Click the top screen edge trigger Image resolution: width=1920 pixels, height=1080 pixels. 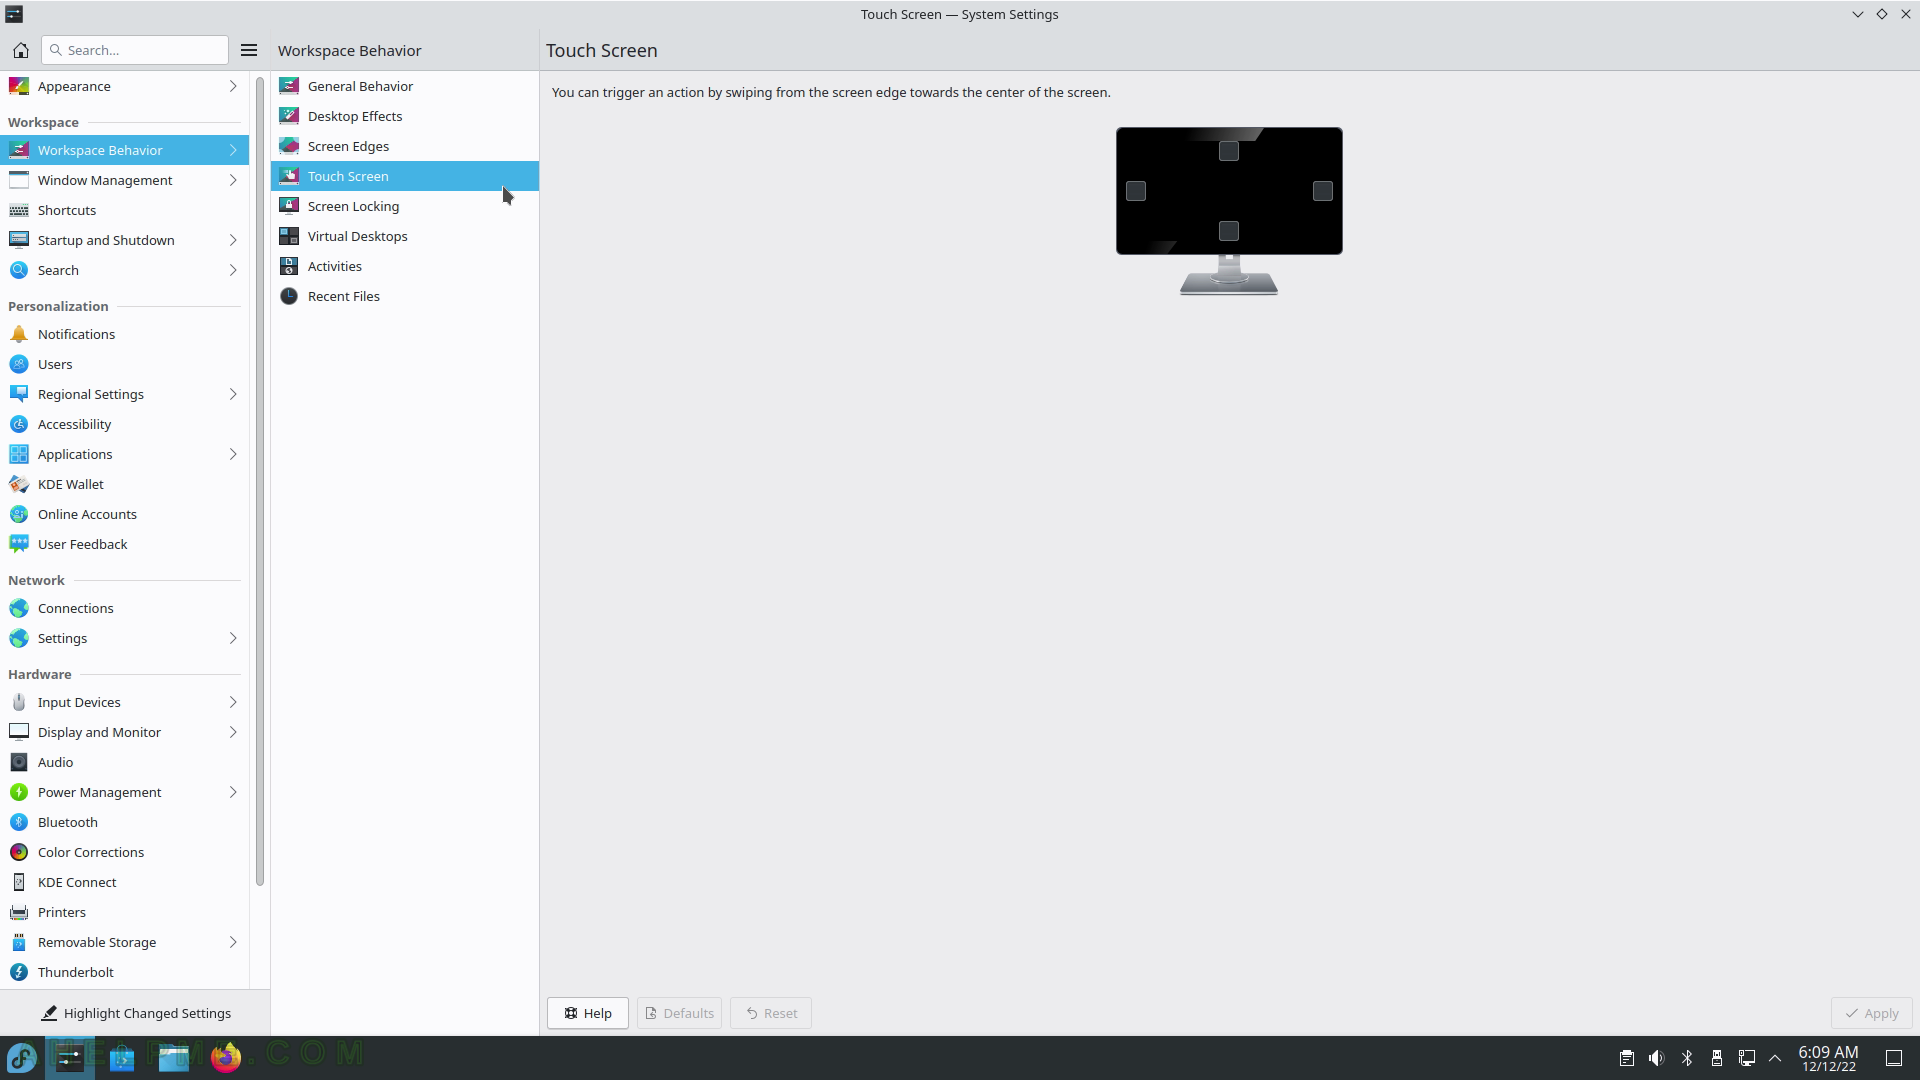[x=1229, y=151]
